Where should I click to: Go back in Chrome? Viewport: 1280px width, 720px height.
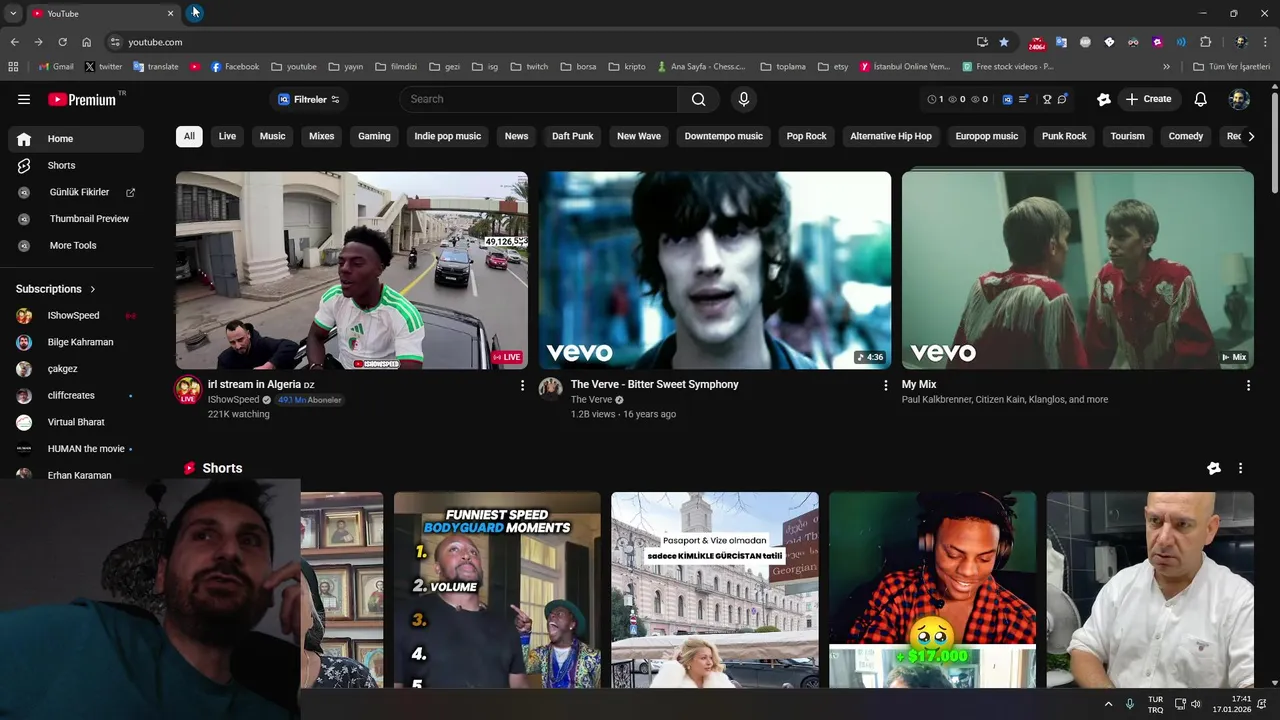pos(14,42)
